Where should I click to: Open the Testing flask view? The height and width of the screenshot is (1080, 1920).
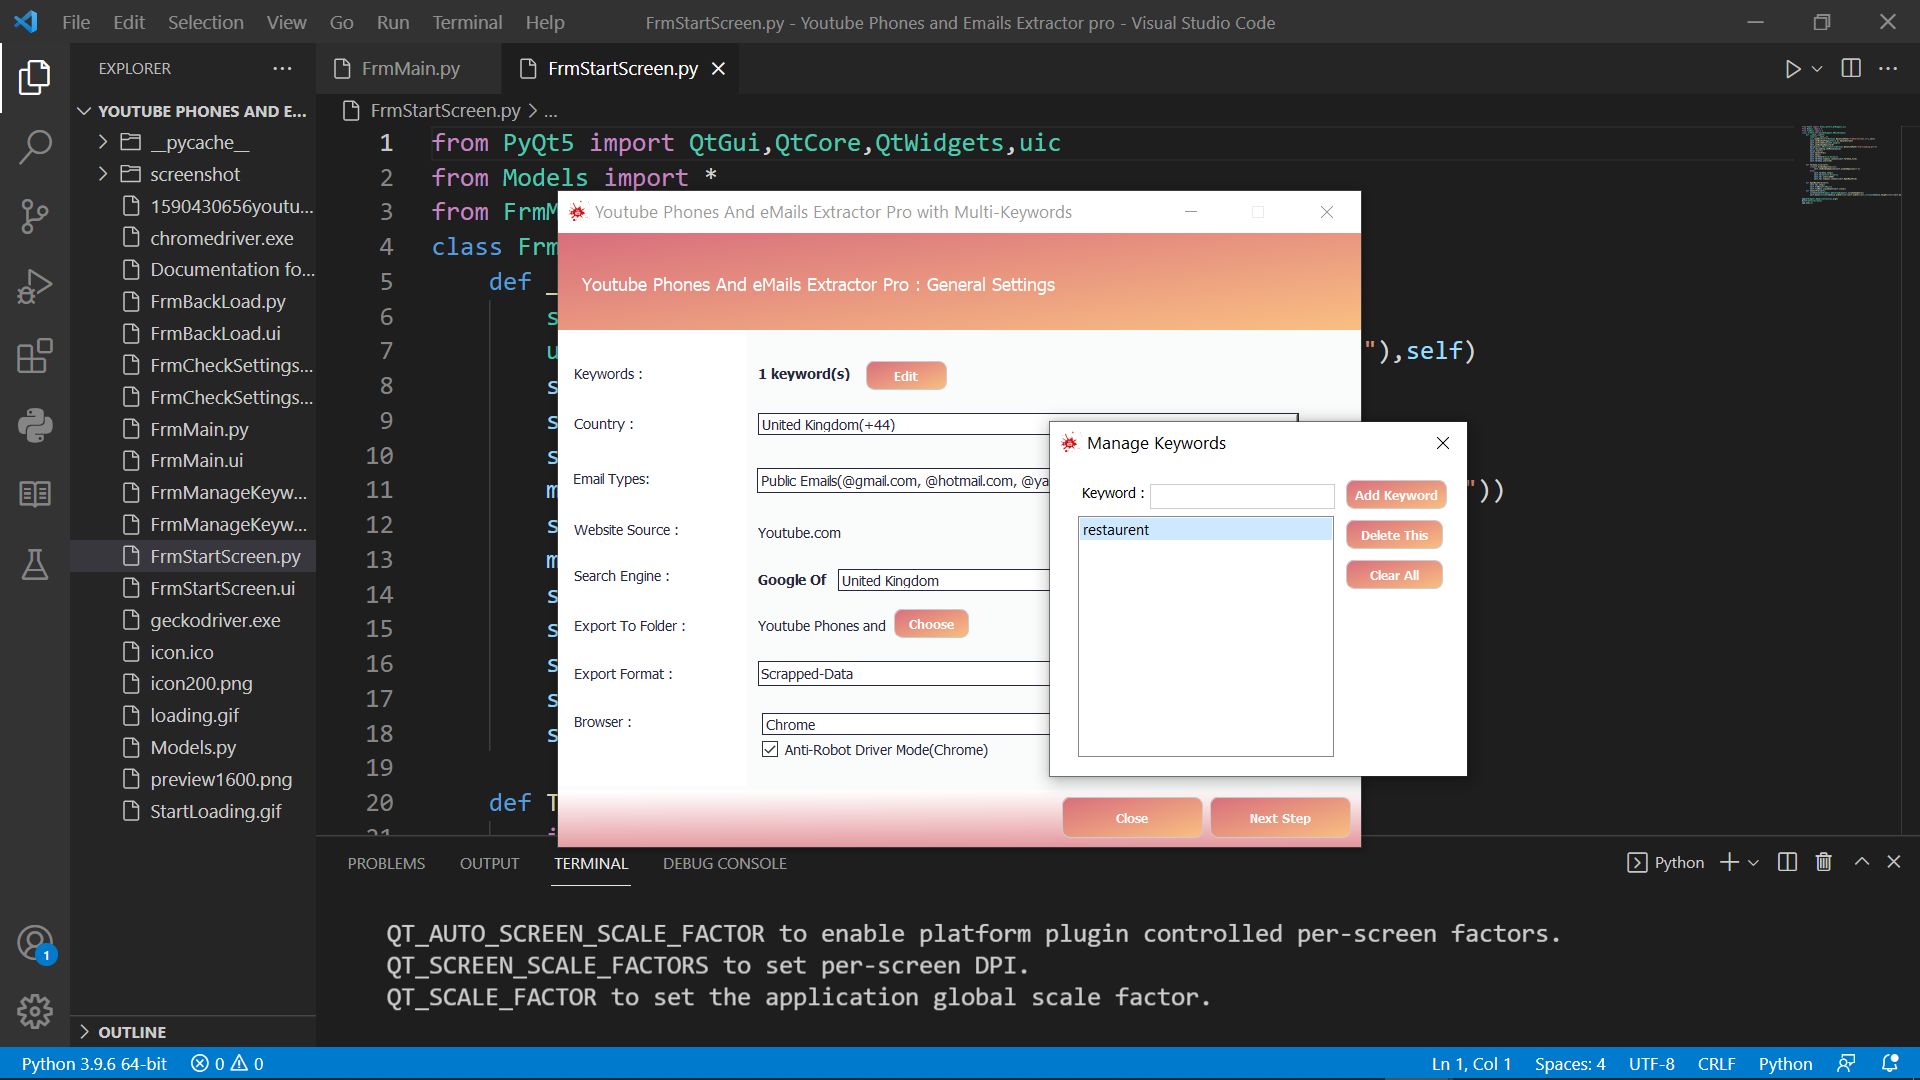click(x=35, y=564)
